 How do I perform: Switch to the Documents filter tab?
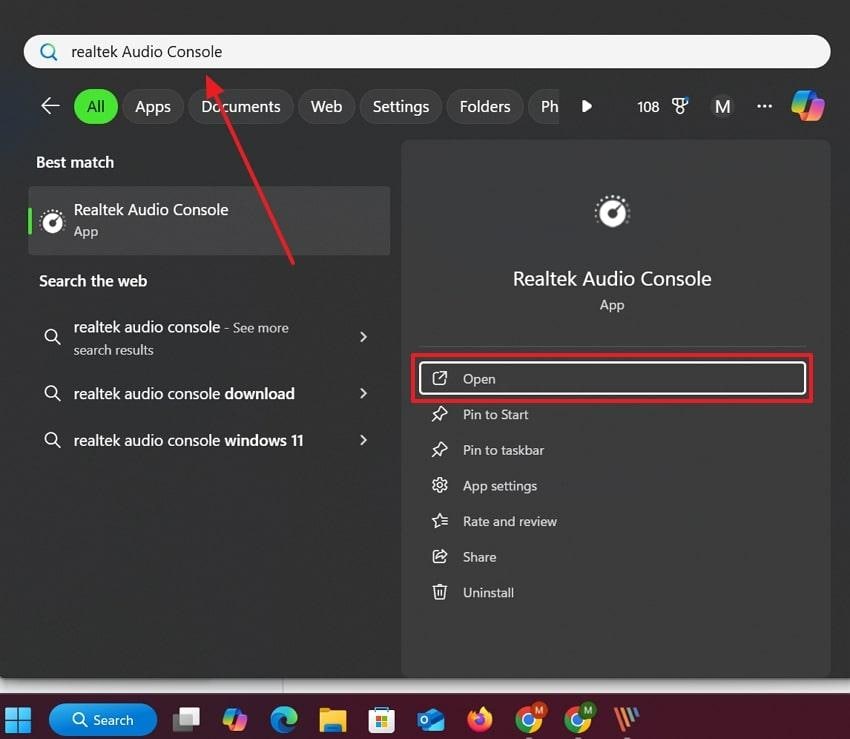pyautogui.click(x=241, y=106)
